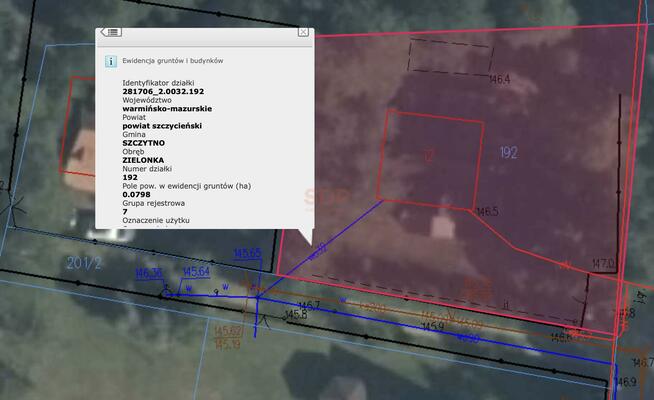Click the Grupa rejestrowa label
The image size is (654, 400).
coord(157,203)
